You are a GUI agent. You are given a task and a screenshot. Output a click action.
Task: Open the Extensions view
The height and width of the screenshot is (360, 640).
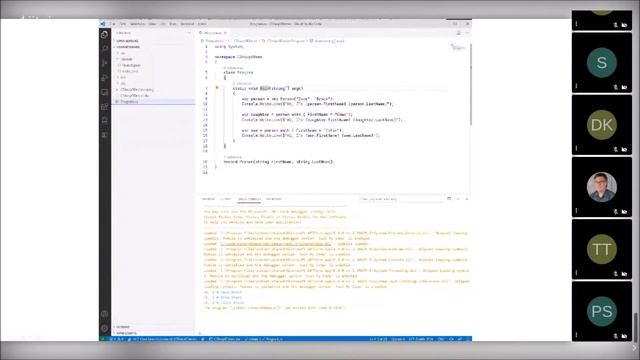pyautogui.click(x=104, y=107)
